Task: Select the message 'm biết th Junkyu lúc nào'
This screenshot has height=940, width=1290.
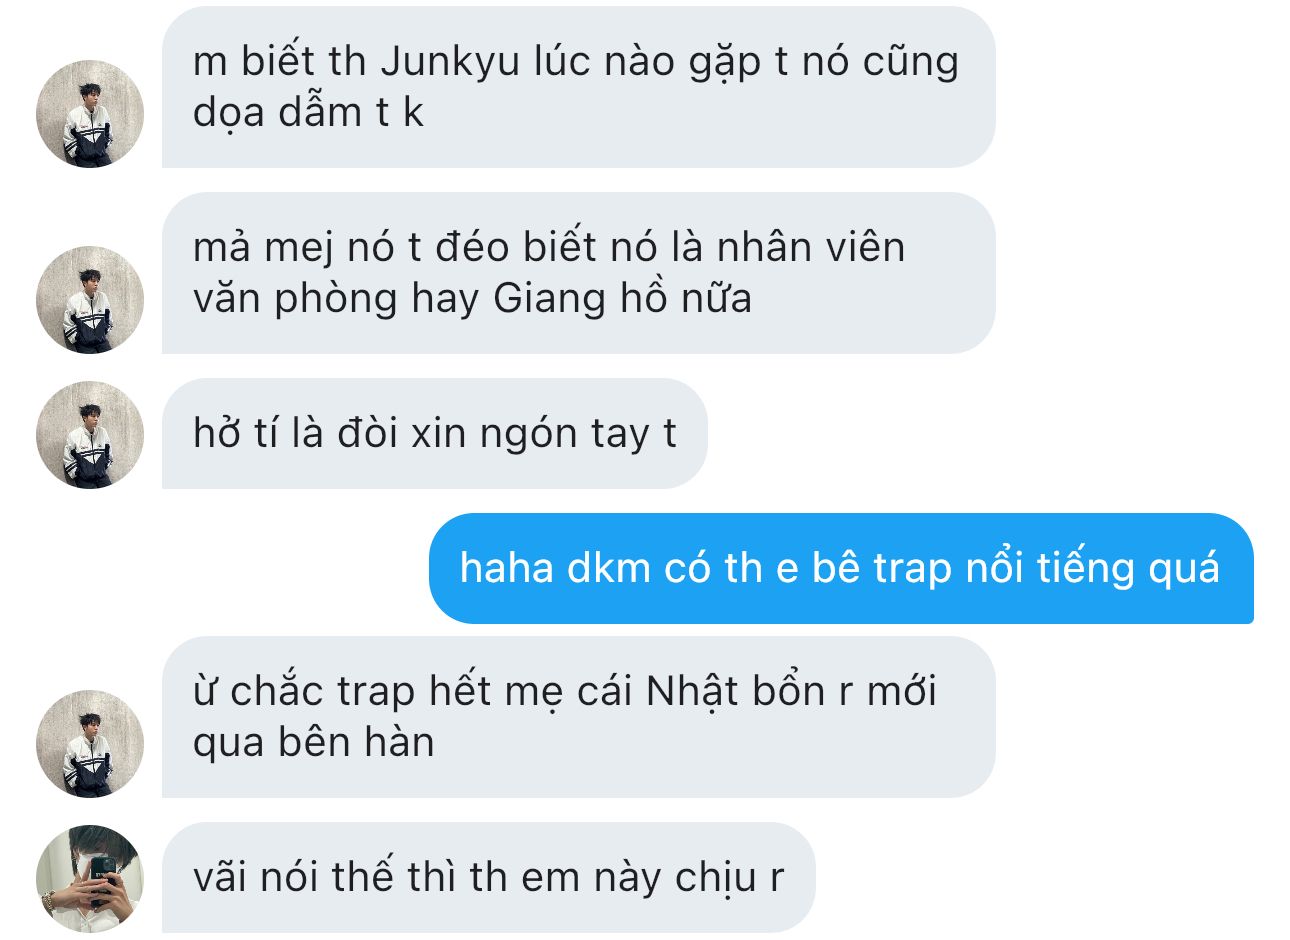Action: tap(578, 87)
